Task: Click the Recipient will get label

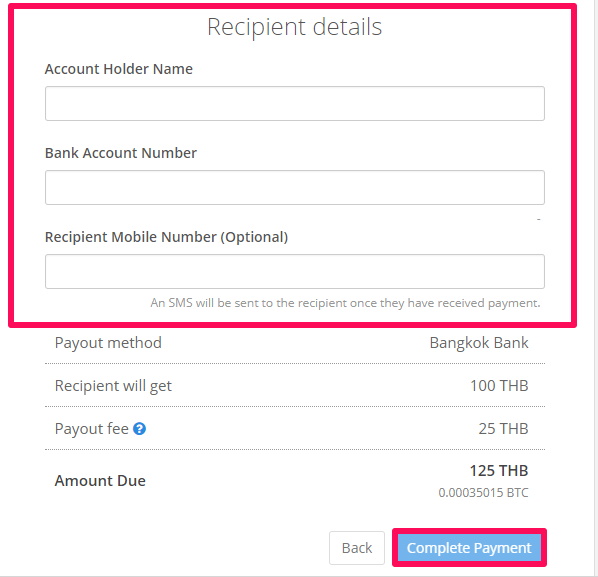Action: [113, 386]
